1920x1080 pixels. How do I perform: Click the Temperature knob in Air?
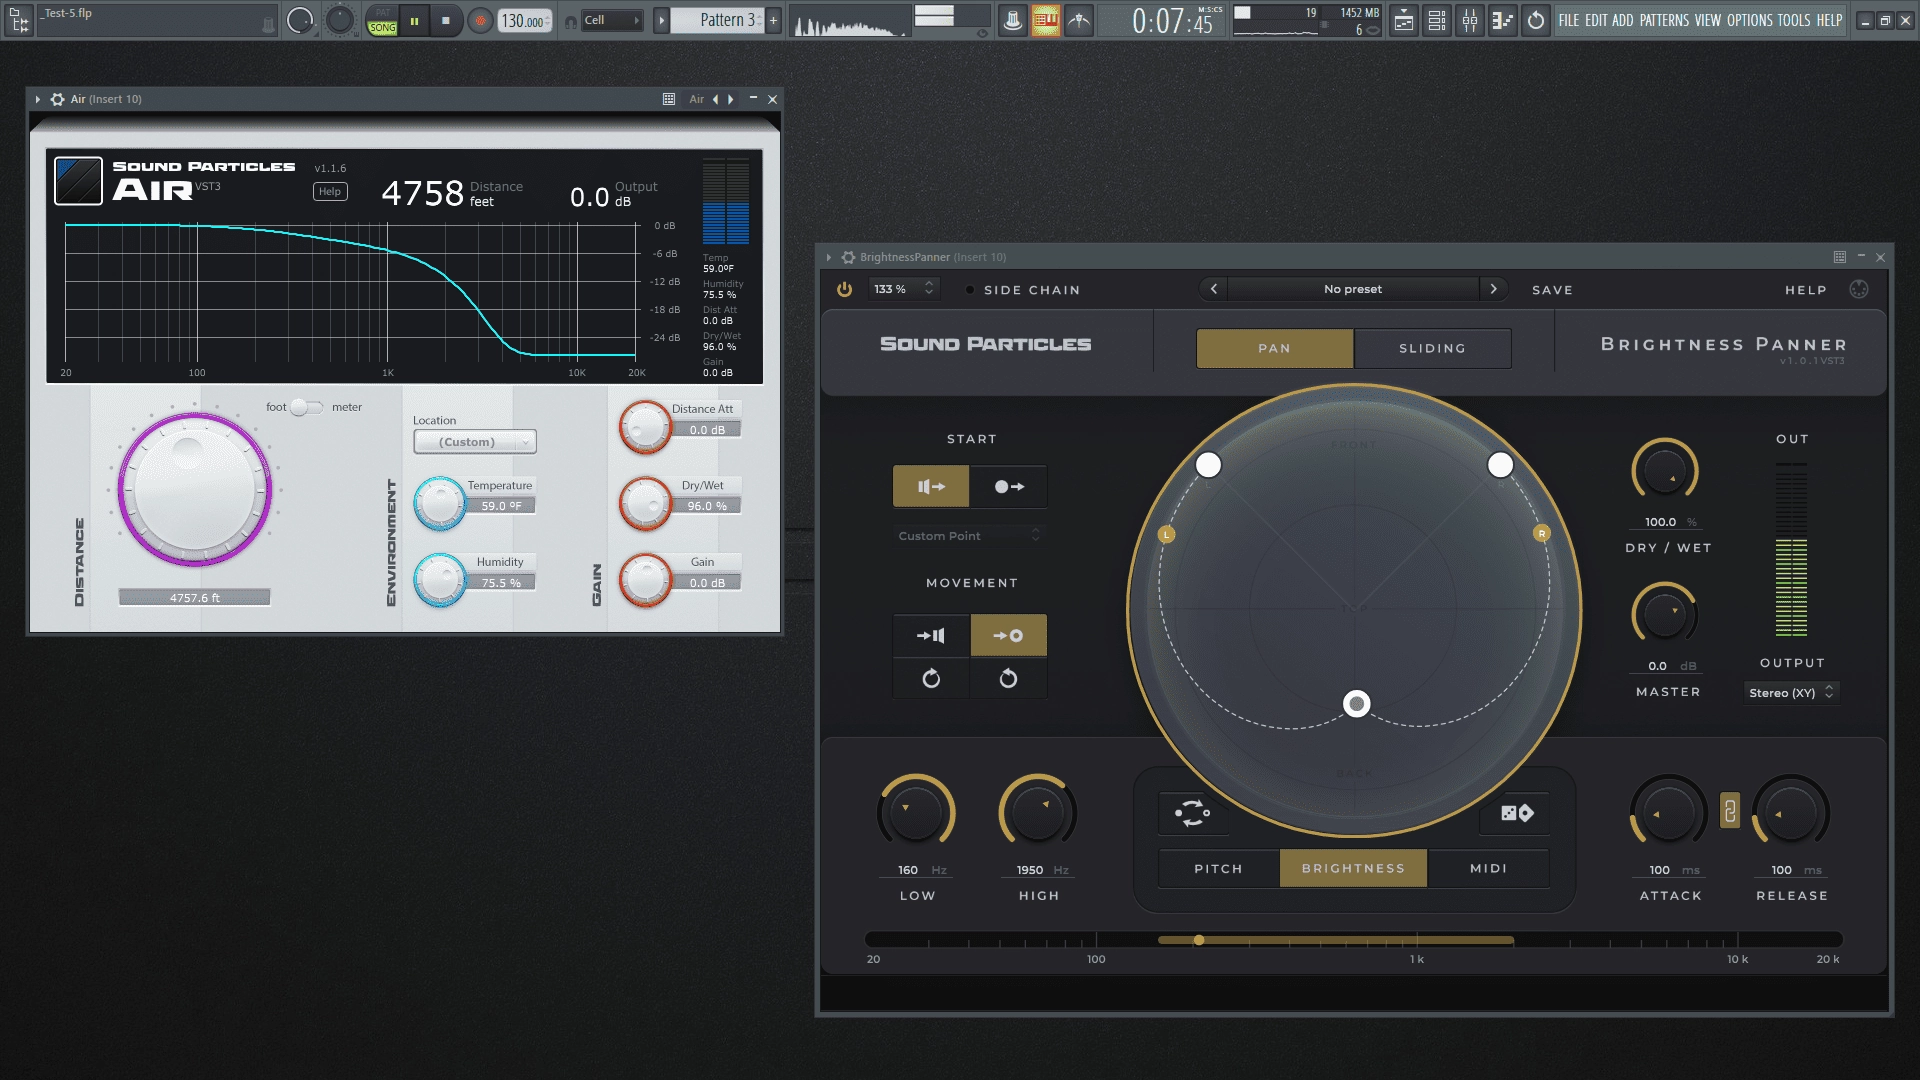pos(439,503)
